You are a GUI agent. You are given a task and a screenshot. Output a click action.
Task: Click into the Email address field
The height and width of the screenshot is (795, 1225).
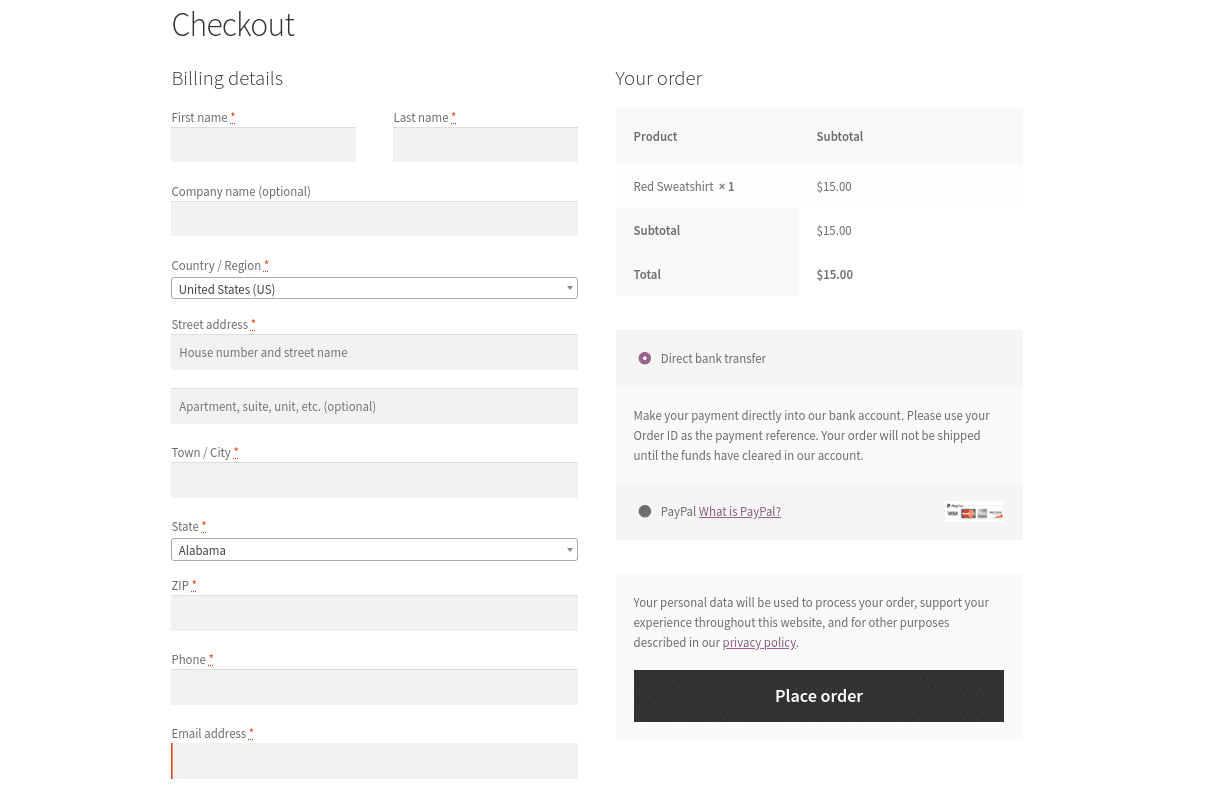374,760
